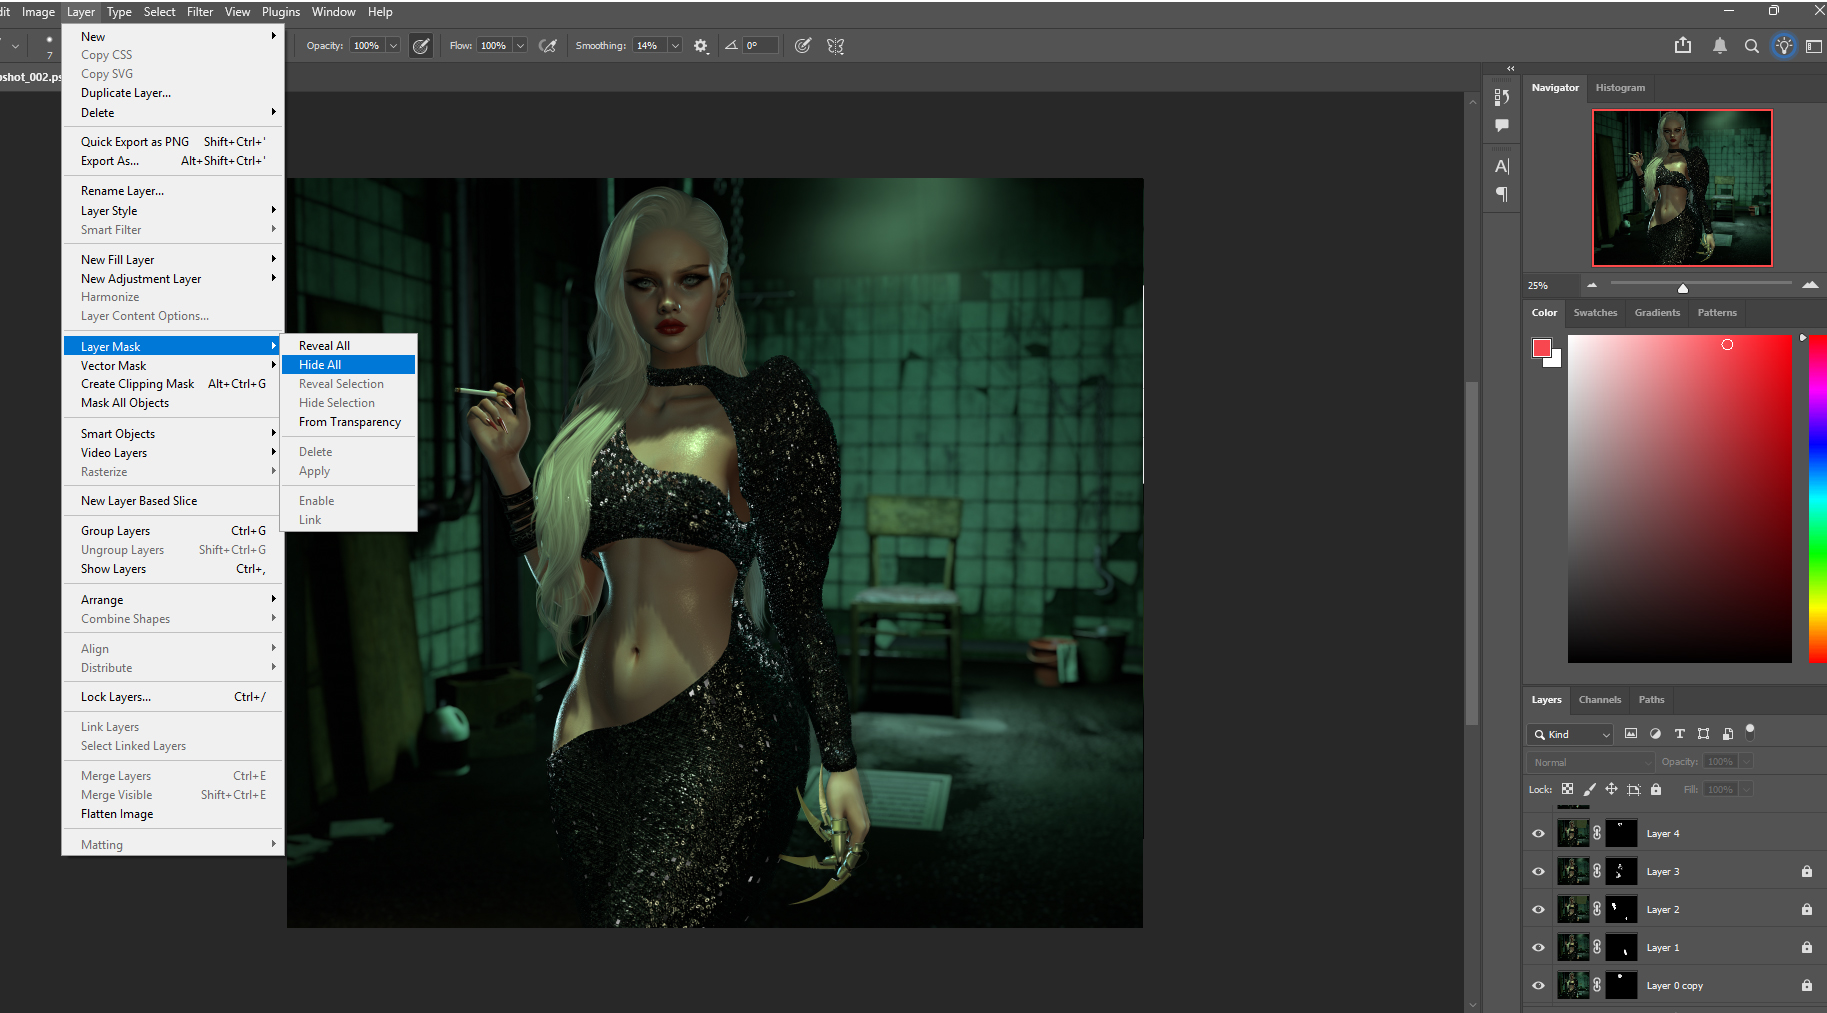The width and height of the screenshot is (1827, 1013).
Task: Enable lock transparent pixels
Action: click(x=1568, y=789)
